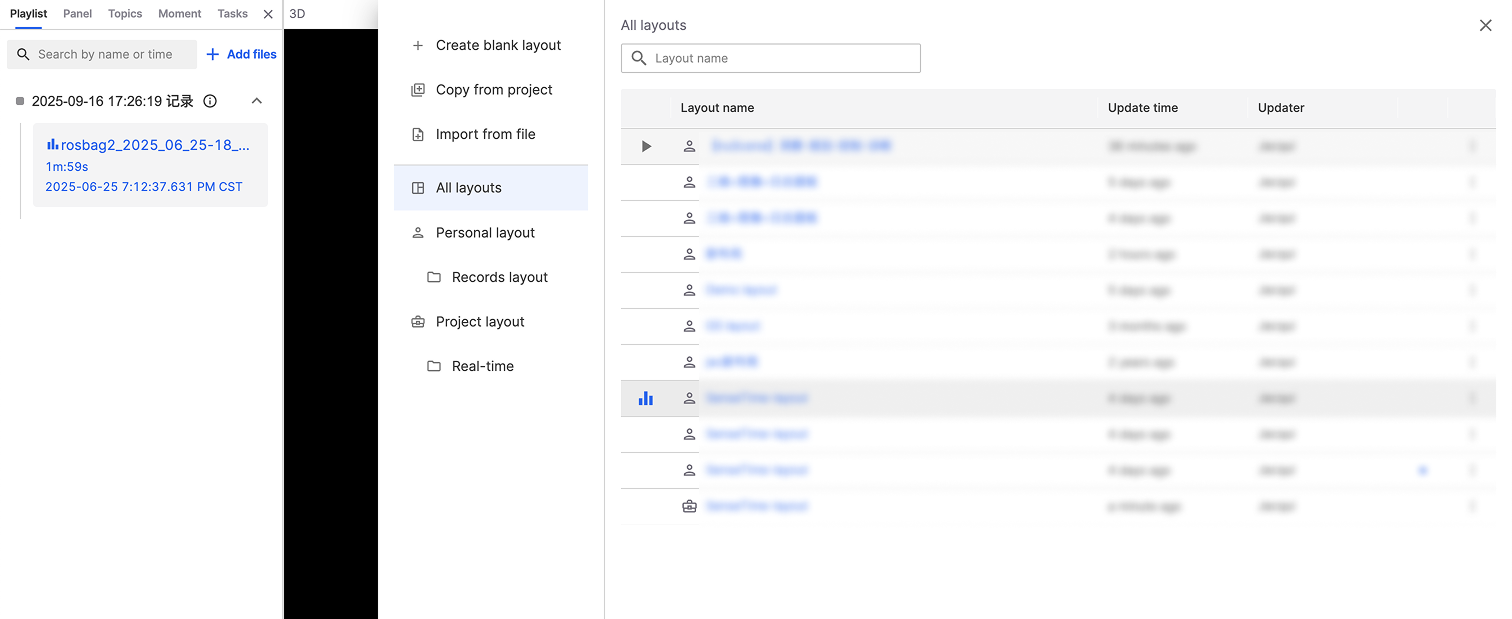The width and height of the screenshot is (1512, 619).
Task: Switch to the Moment tab
Action: coord(180,14)
